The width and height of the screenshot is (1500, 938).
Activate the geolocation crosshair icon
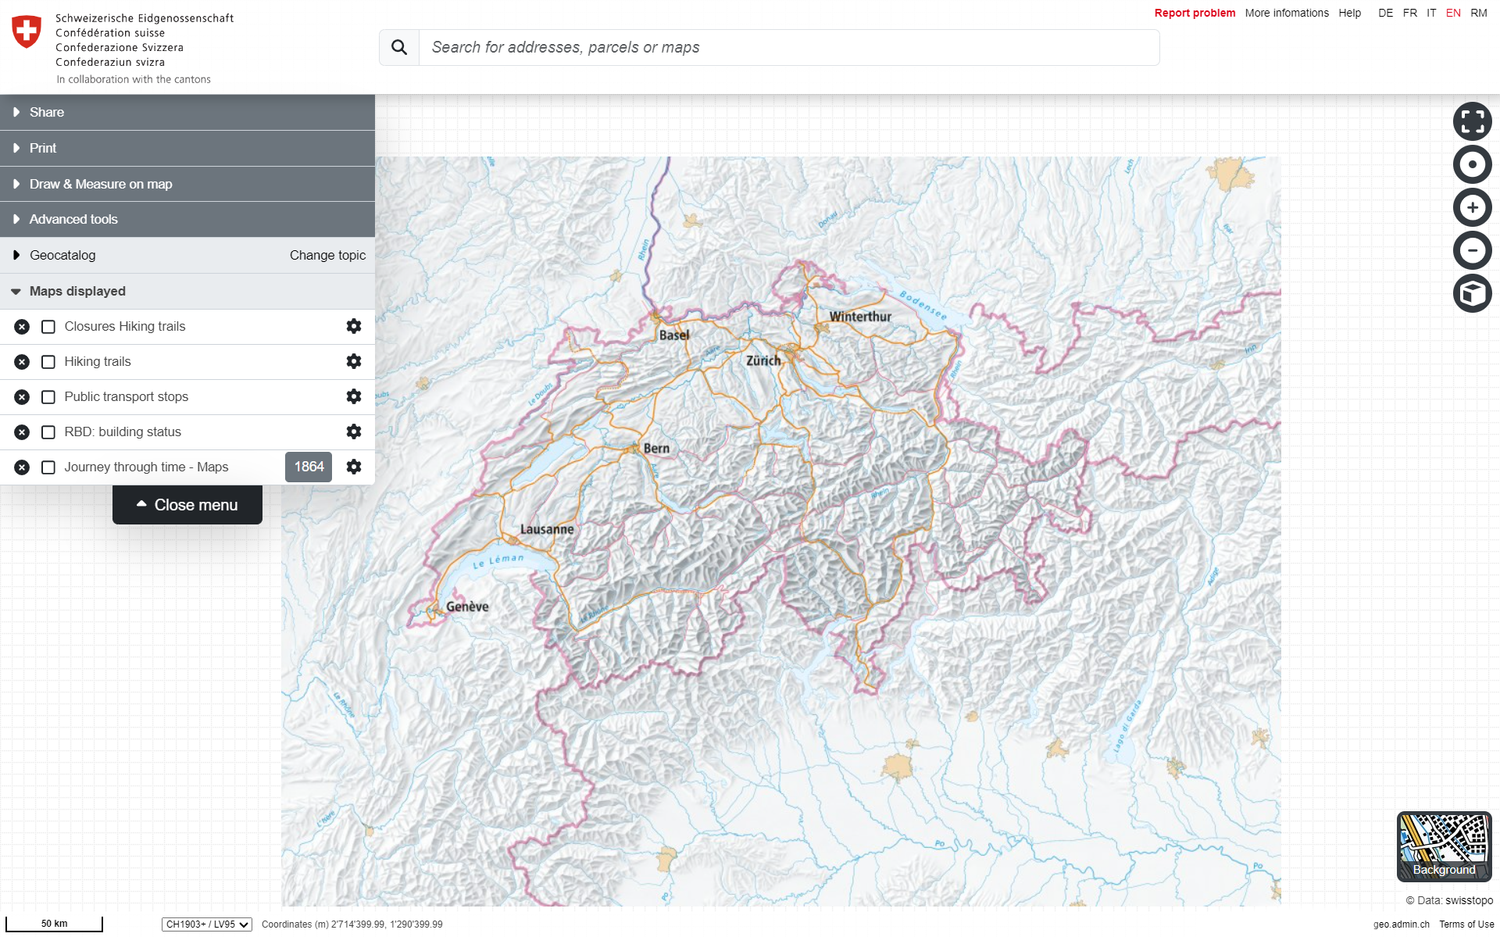(x=1472, y=164)
